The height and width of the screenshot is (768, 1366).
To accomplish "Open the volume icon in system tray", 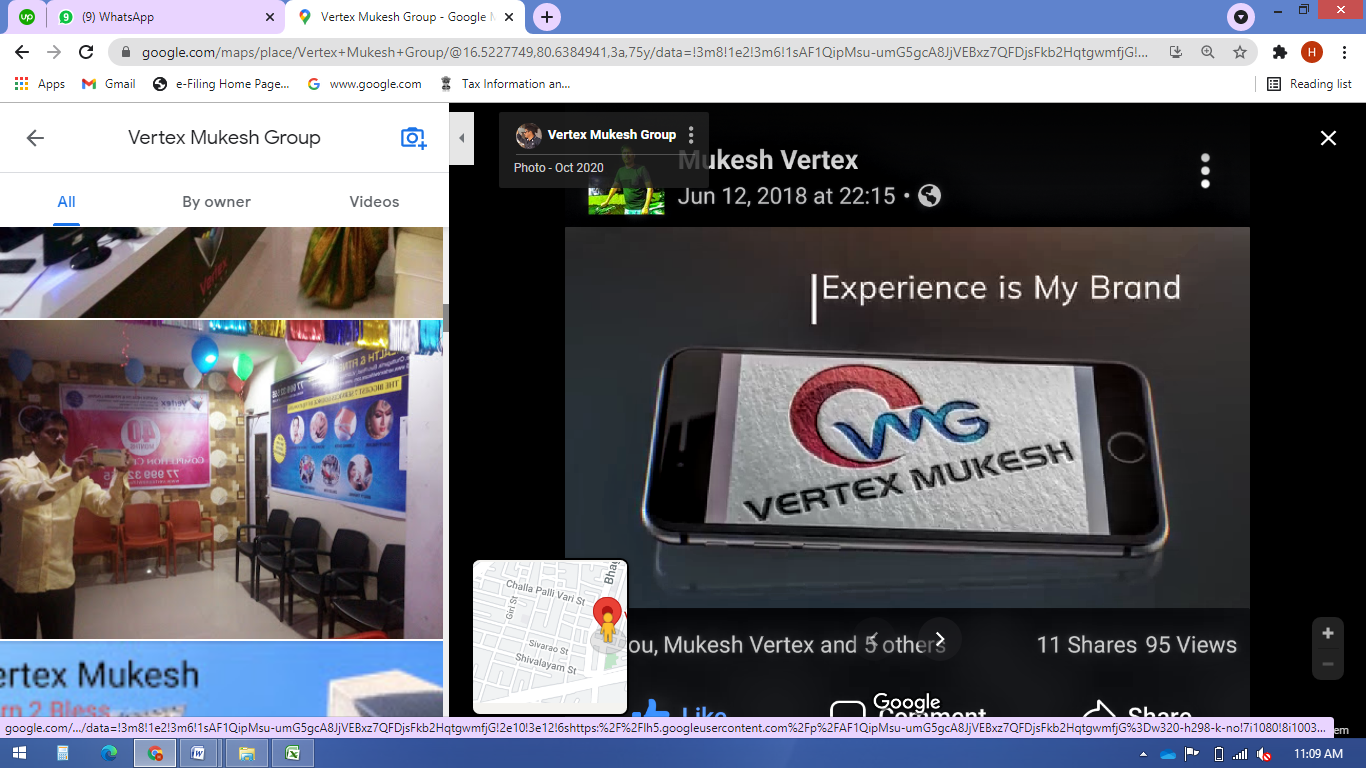I will pyautogui.click(x=1265, y=753).
